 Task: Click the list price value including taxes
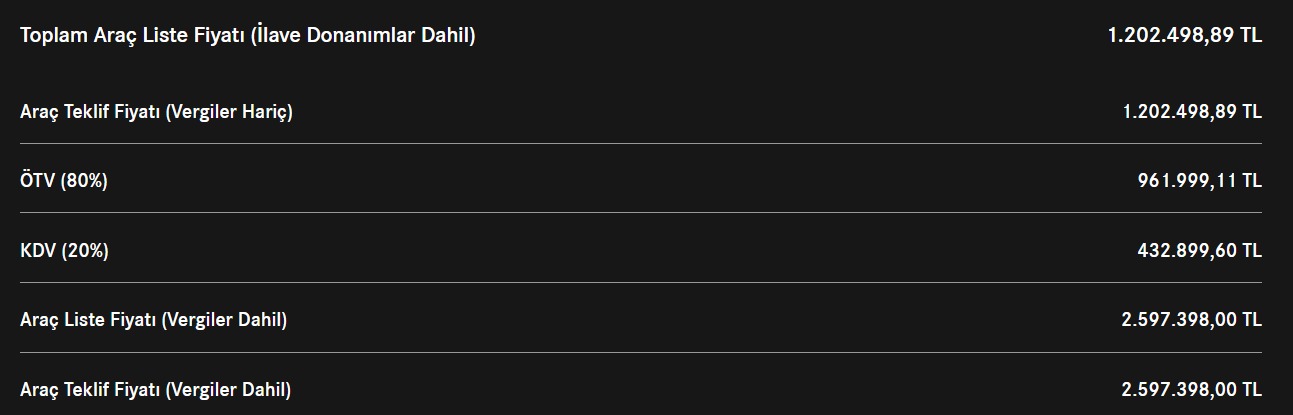click(1192, 320)
